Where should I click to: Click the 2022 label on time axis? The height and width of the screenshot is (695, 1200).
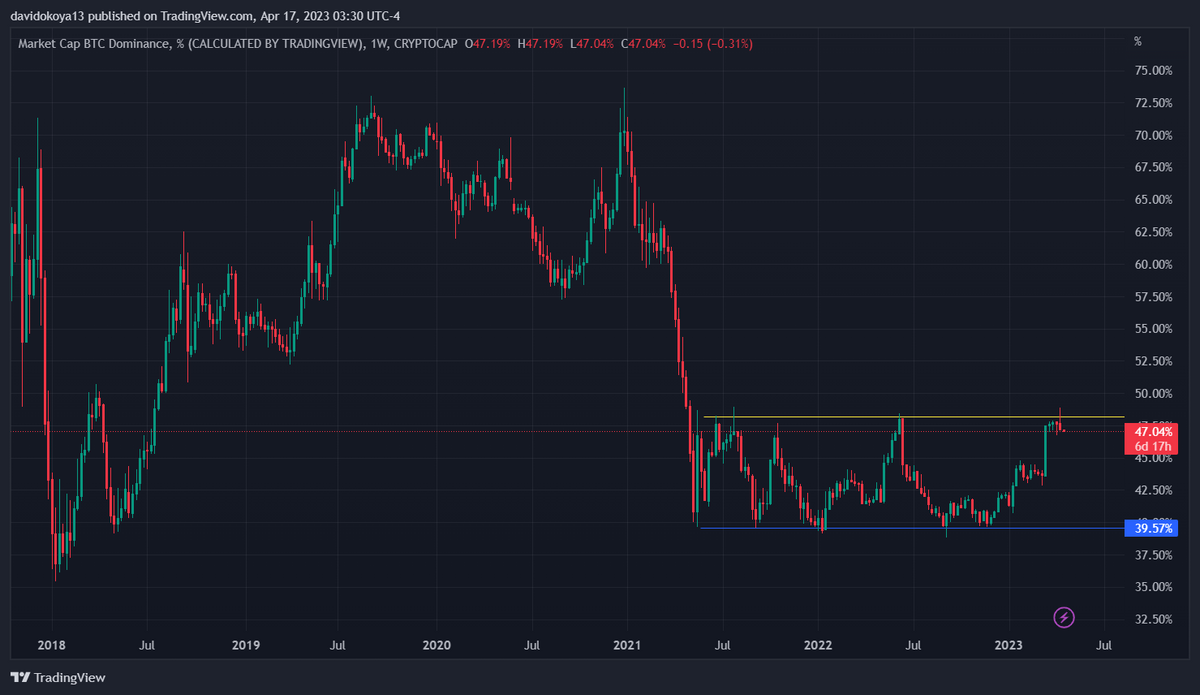pyautogui.click(x=819, y=648)
